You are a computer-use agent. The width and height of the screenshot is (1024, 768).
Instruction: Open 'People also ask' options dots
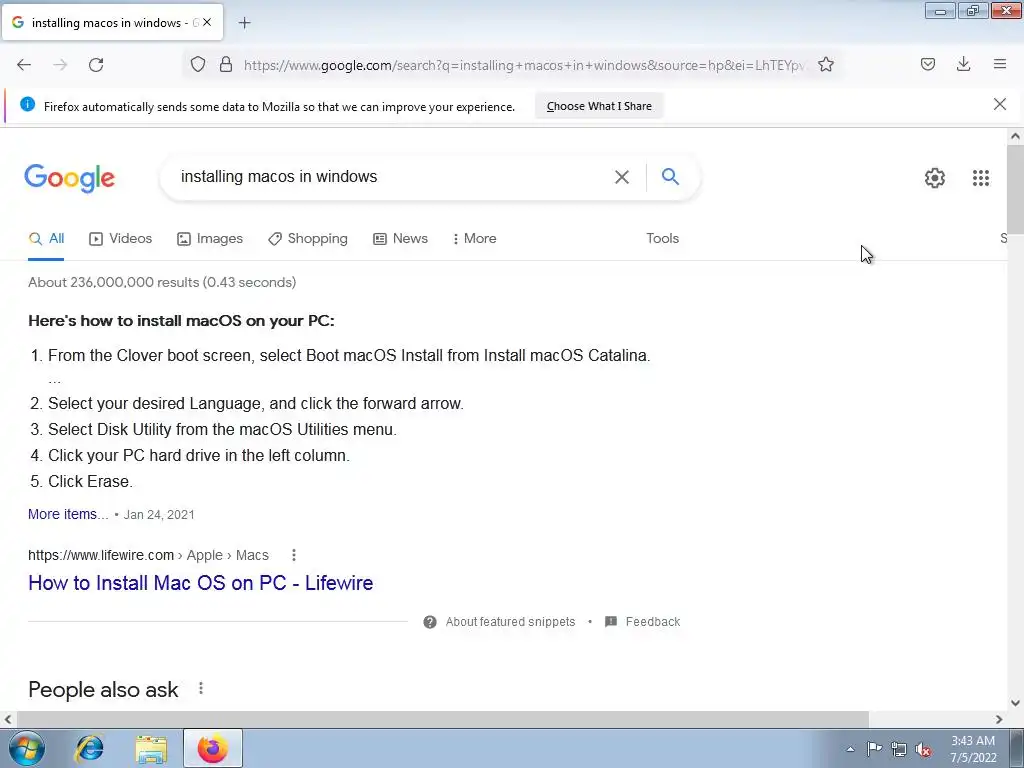(201, 688)
